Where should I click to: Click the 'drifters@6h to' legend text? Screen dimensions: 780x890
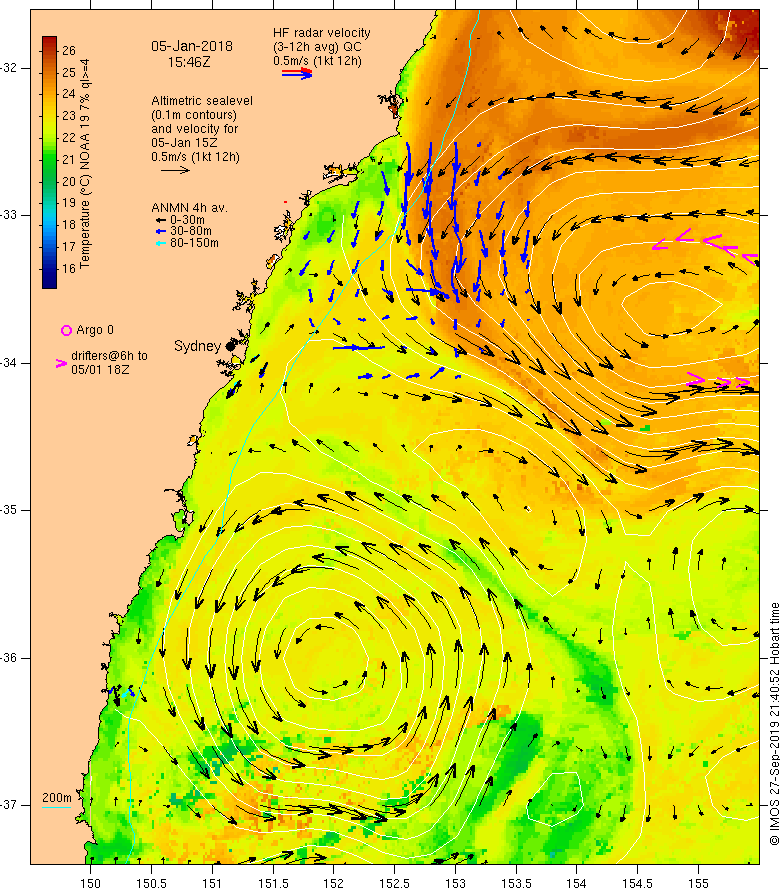pyautogui.click(x=110, y=356)
